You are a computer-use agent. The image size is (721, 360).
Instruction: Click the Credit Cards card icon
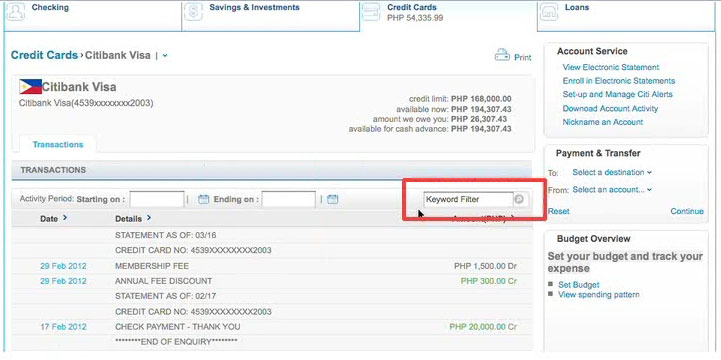pos(371,11)
